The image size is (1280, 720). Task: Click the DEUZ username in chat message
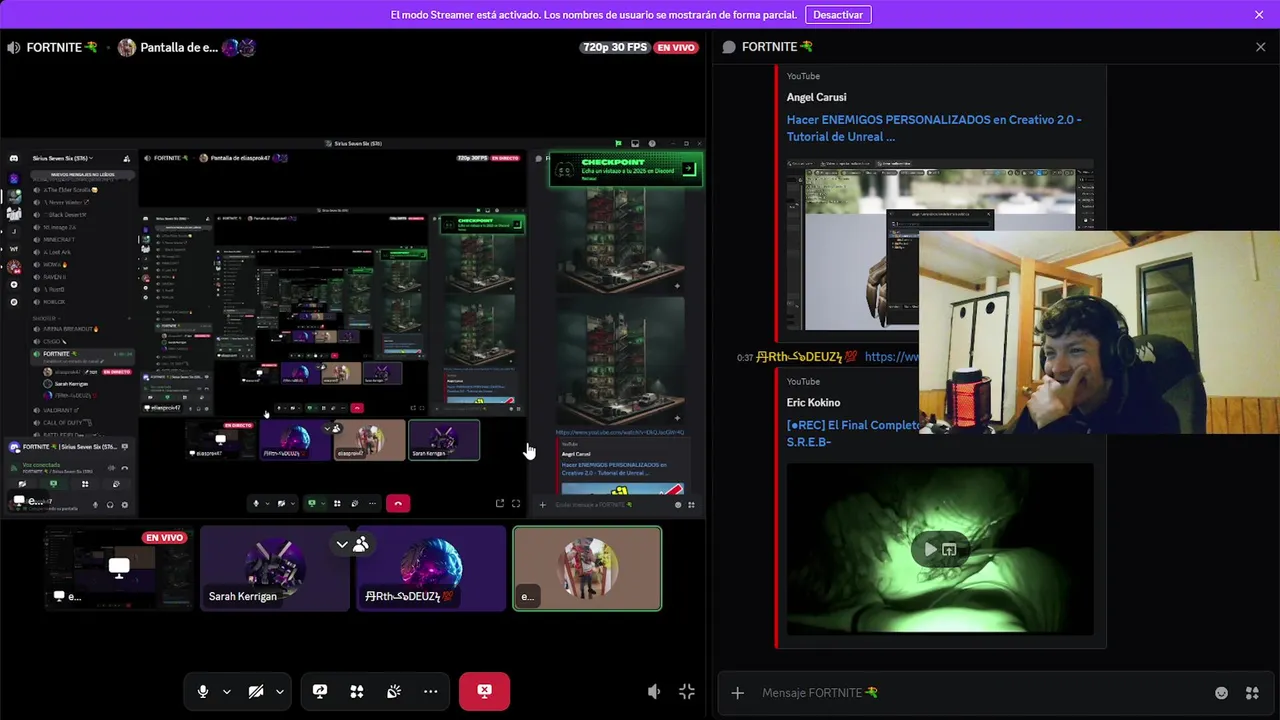click(x=798, y=357)
